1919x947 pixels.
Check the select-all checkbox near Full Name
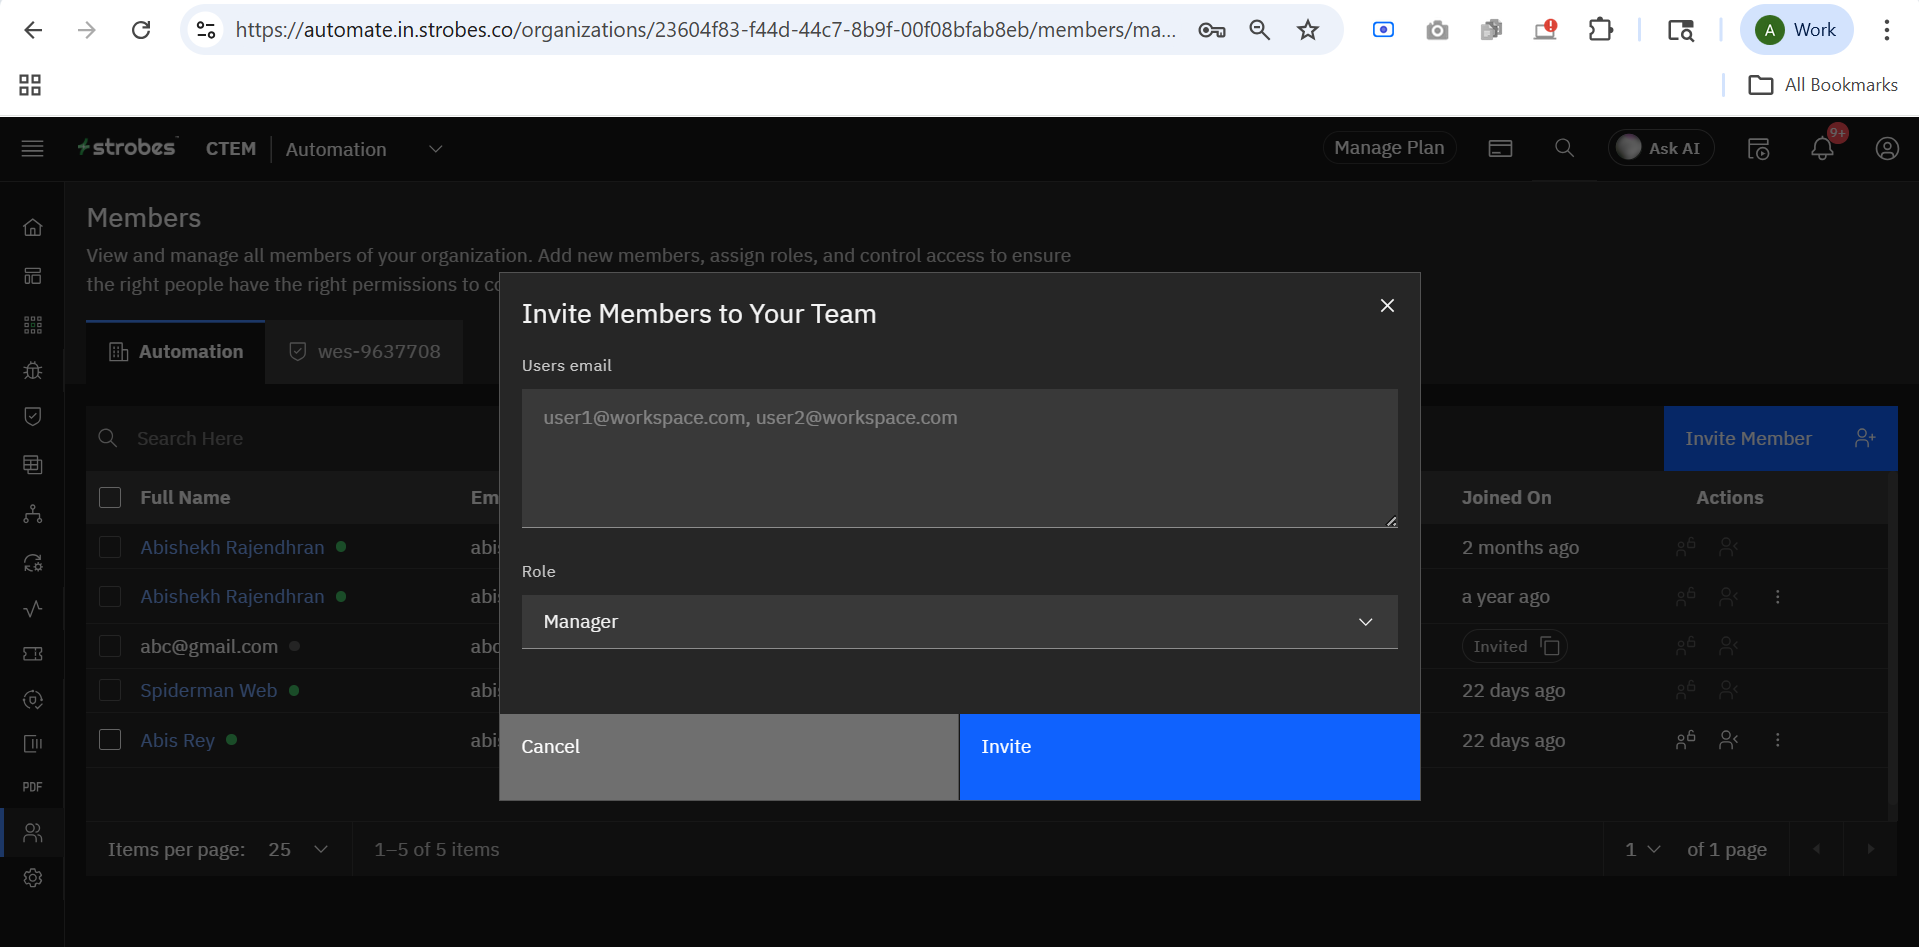(x=110, y=498)
